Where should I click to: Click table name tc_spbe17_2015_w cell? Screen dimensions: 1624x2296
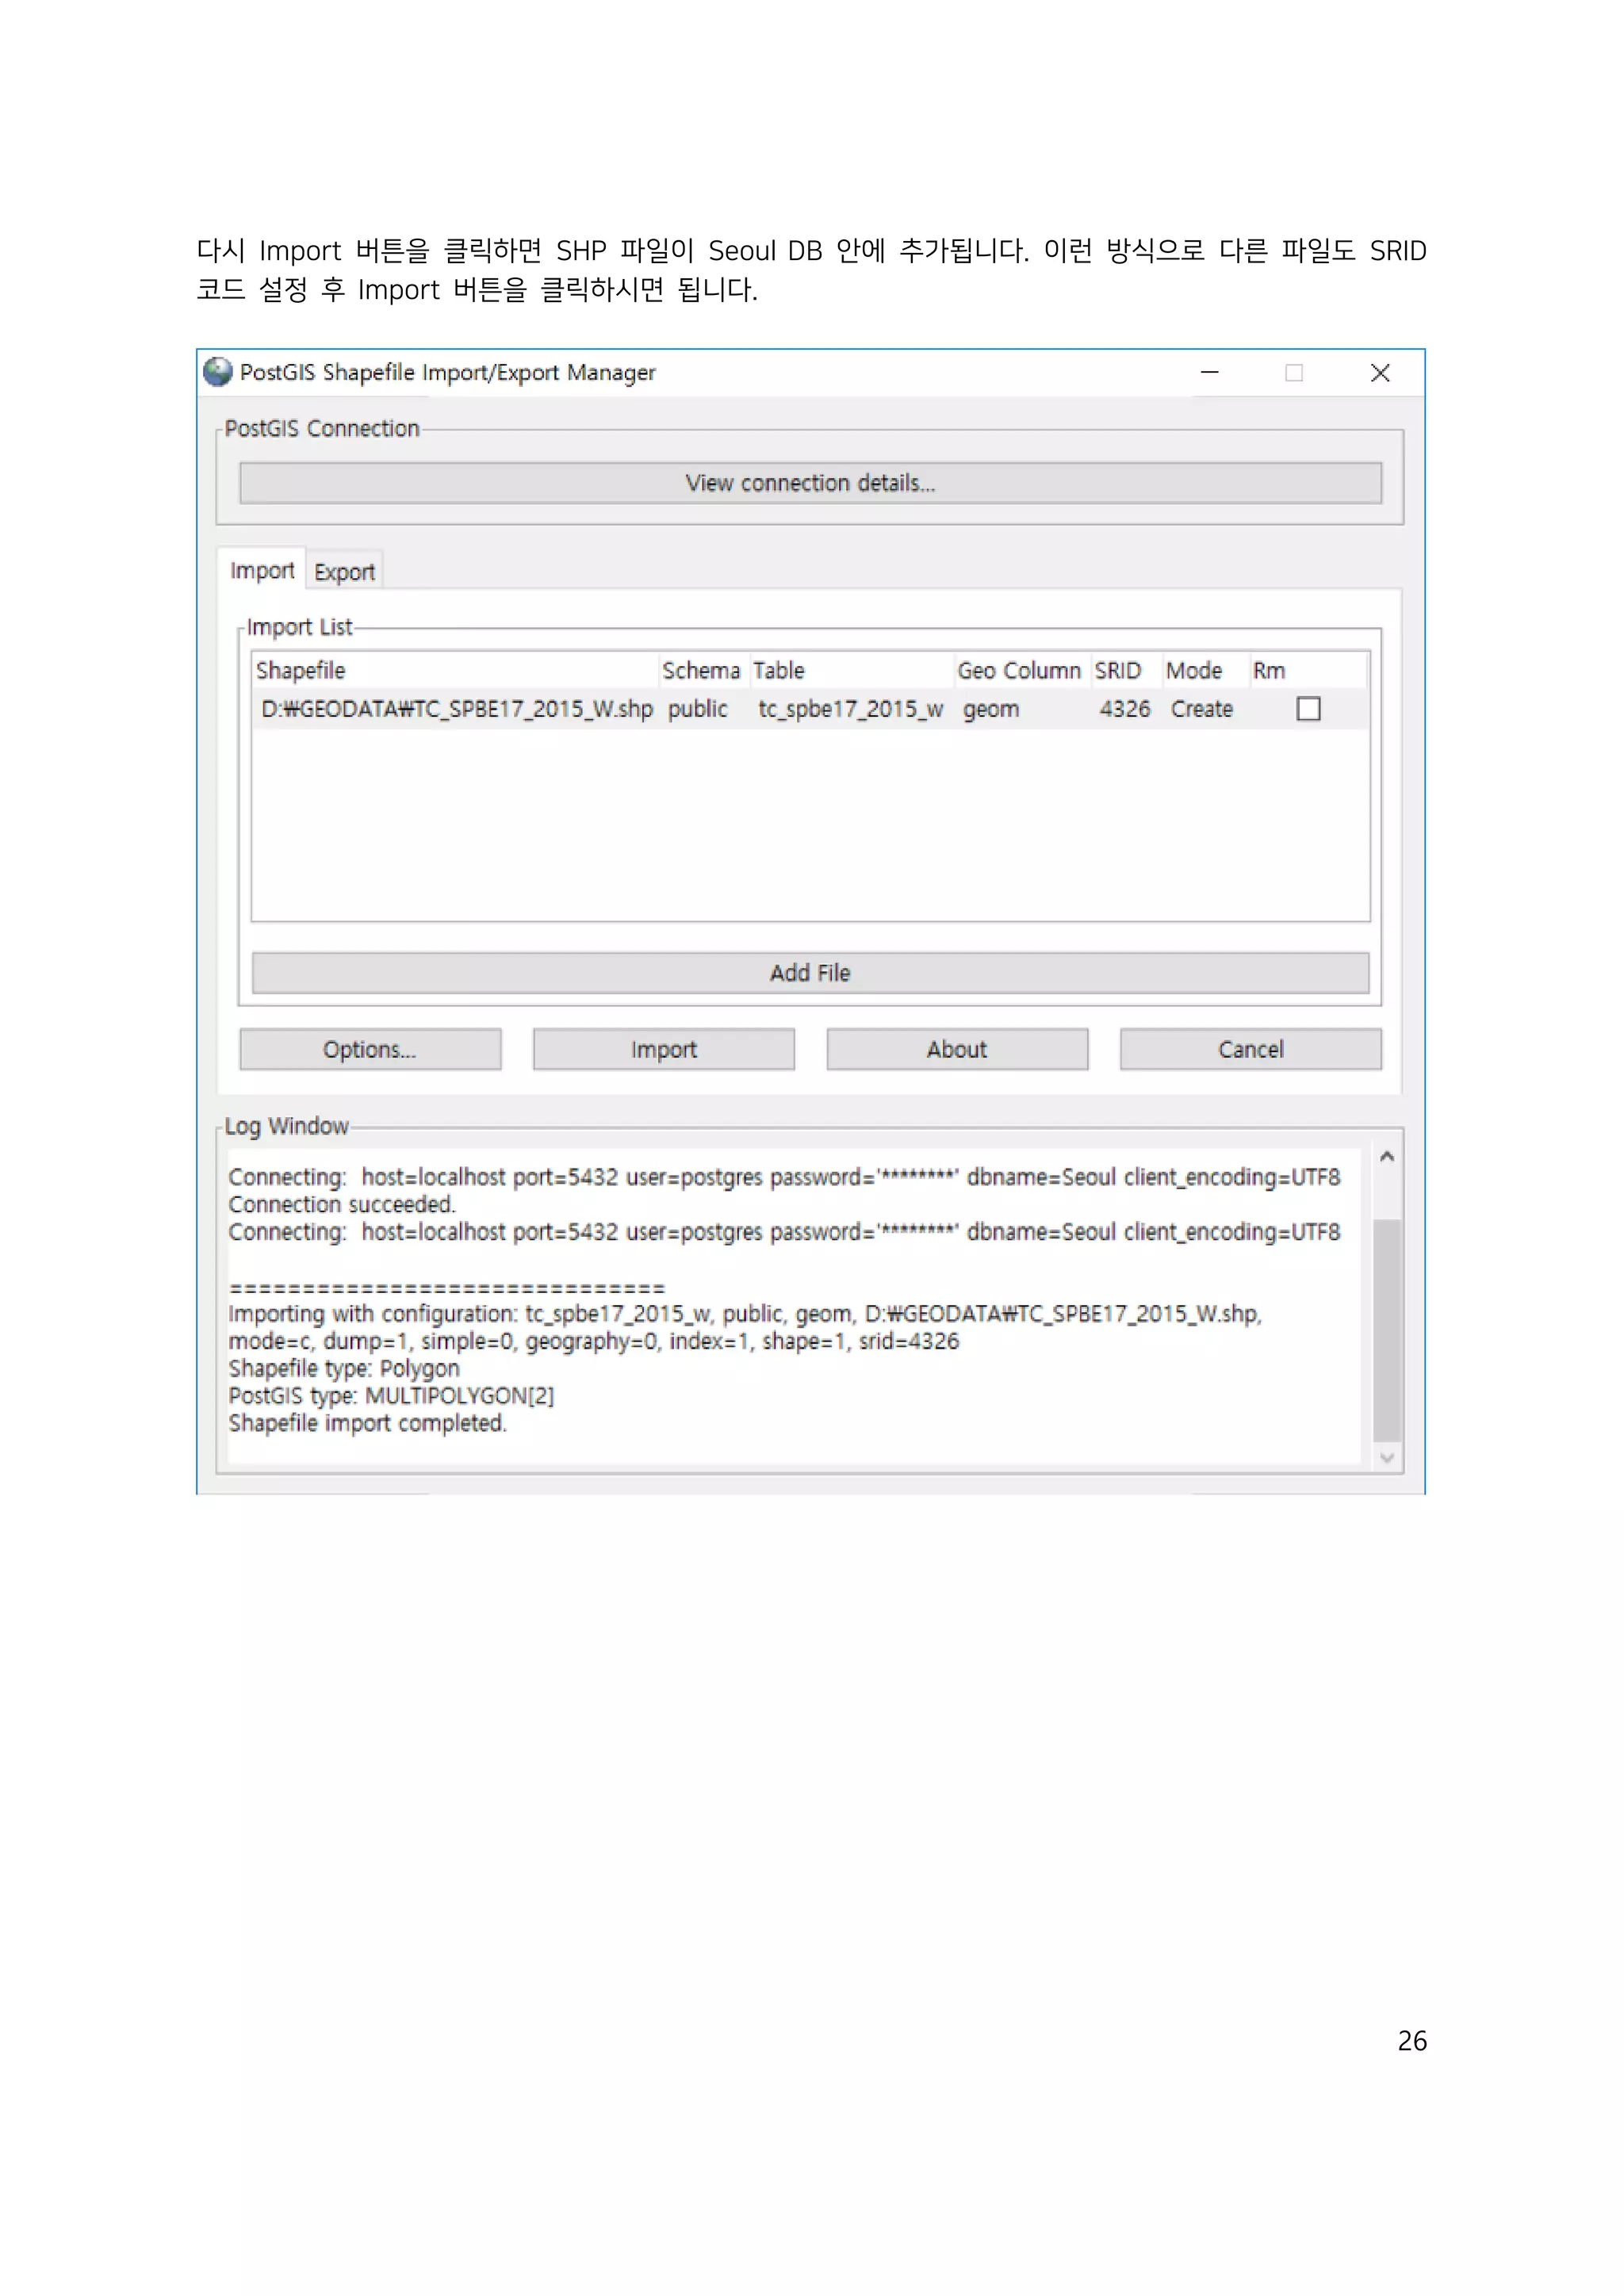coord(850,709)
